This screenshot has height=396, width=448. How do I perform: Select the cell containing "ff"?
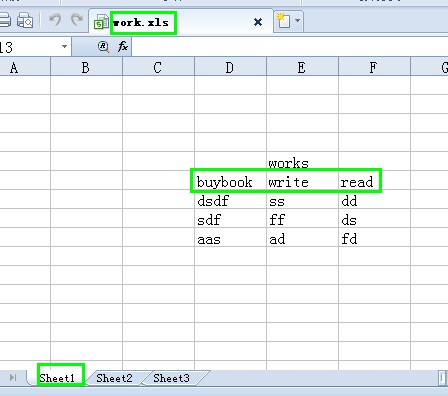pyautogui.click(x=302, y=218)
